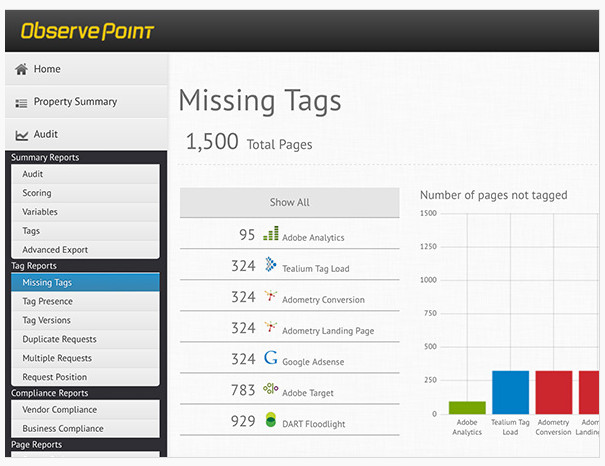Select the Tealium Tag Load label

(316, 268)
